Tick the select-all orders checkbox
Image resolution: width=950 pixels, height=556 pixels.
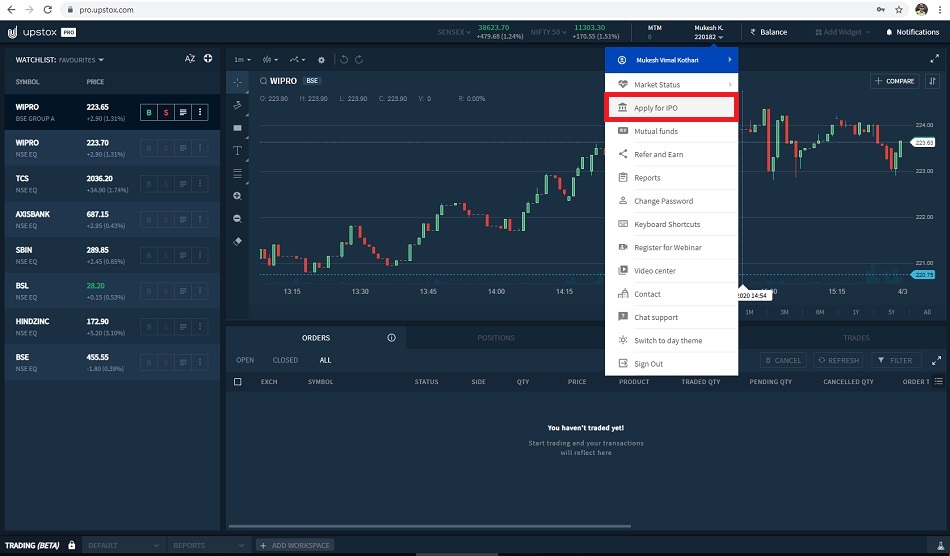tap(238, 382)
